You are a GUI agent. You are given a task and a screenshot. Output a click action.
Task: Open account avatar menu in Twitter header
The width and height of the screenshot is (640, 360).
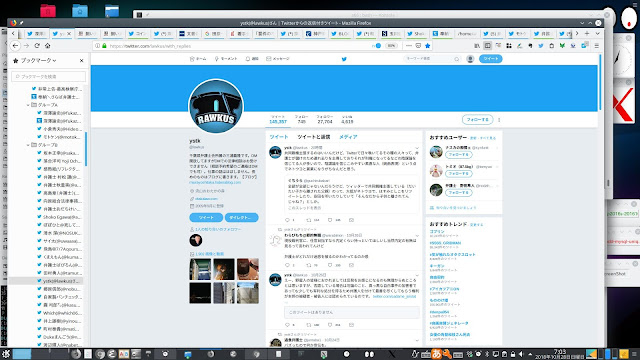tap(470, 59)
